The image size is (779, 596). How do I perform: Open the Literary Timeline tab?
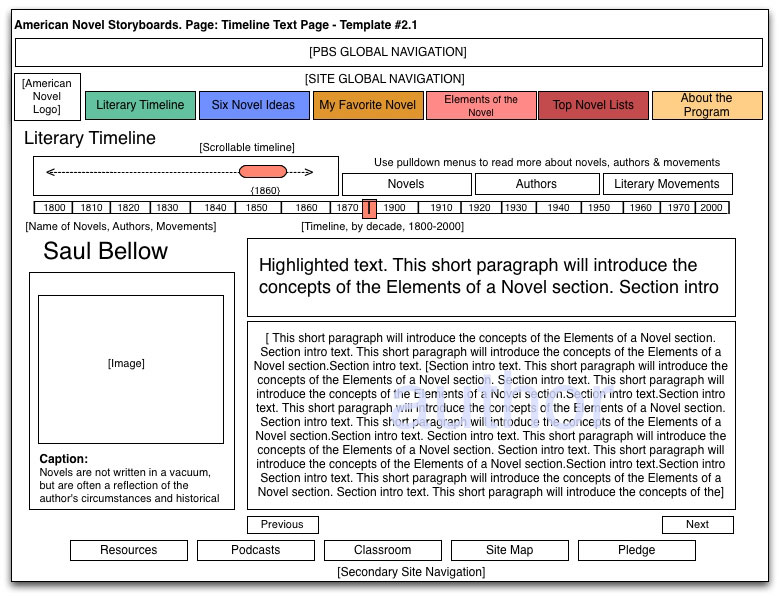click(x=140, y=105)
